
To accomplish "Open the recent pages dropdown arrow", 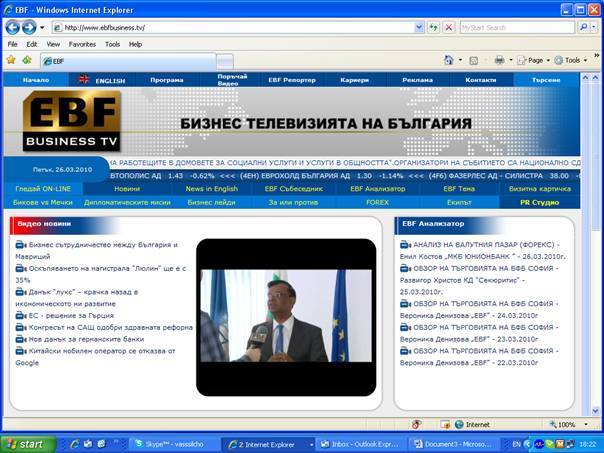I will 42,28.
